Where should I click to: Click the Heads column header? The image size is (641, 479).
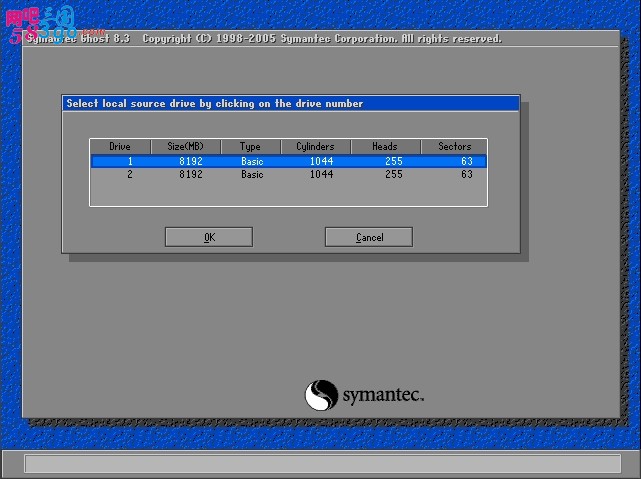(x=385, y=146)
